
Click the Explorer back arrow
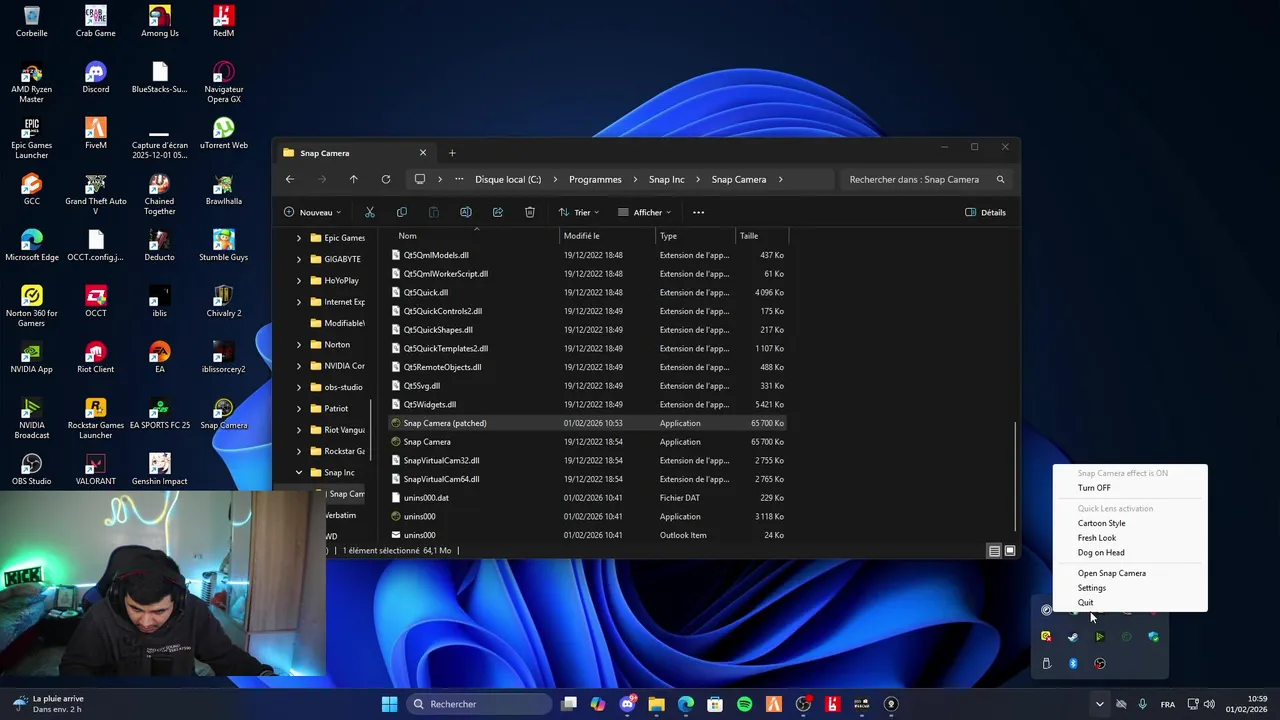pyautogui.click(x=290, y=179)
